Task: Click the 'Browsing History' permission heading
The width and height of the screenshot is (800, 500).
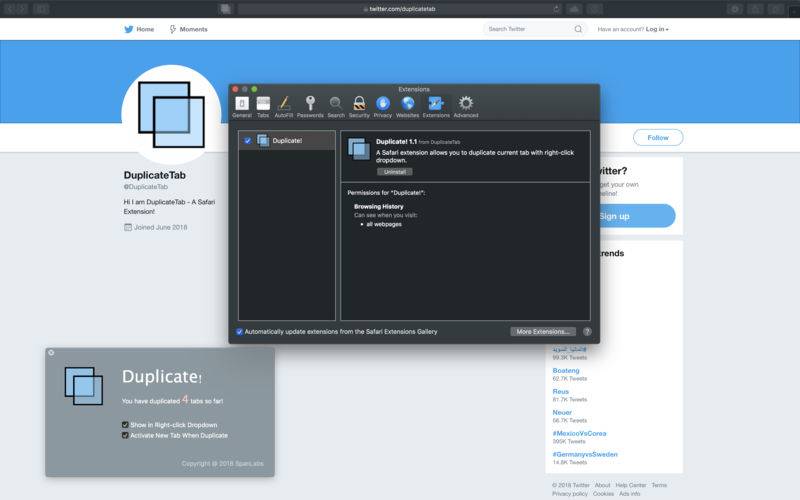Action: (379, 207)
